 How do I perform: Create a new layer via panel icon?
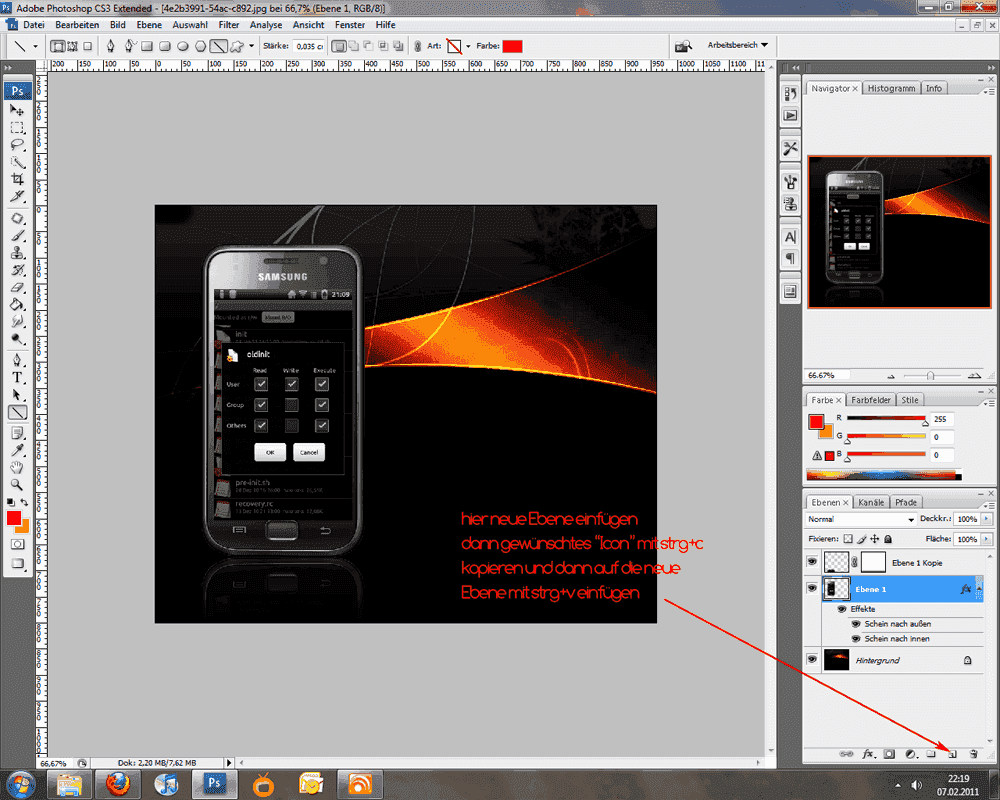click(952, 754)
